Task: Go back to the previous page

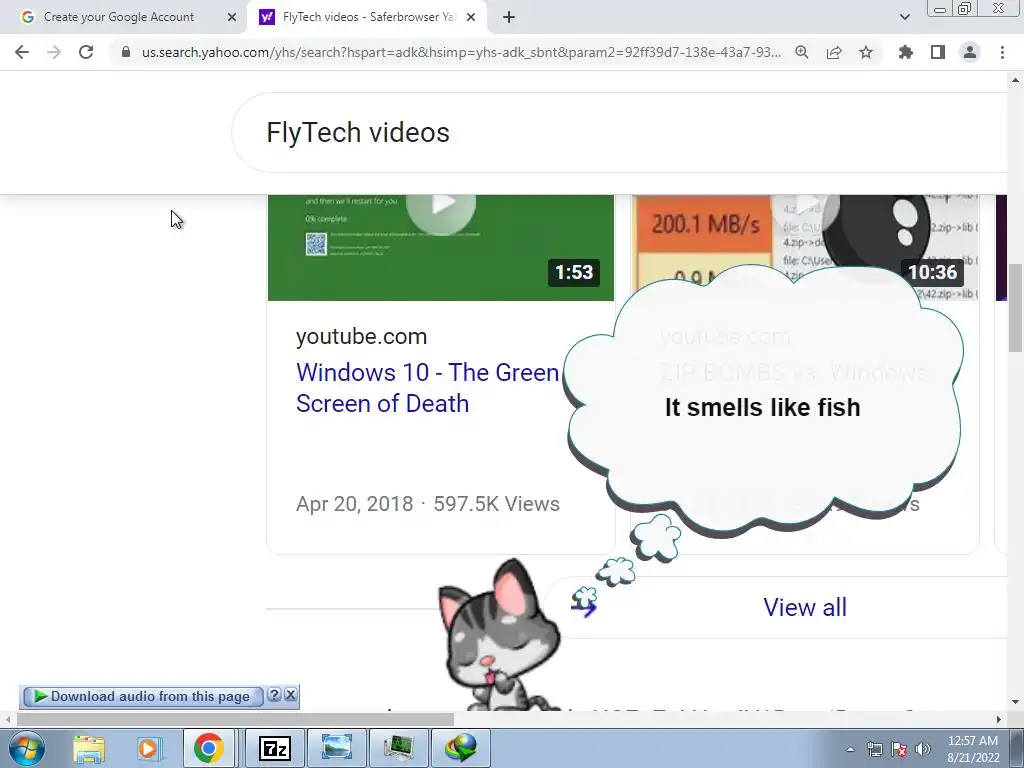Action: click(22, 52)
